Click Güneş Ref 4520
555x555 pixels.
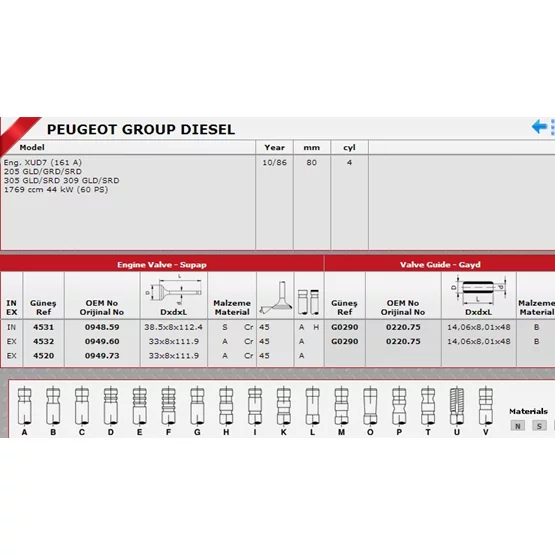[x=44, y=355]
